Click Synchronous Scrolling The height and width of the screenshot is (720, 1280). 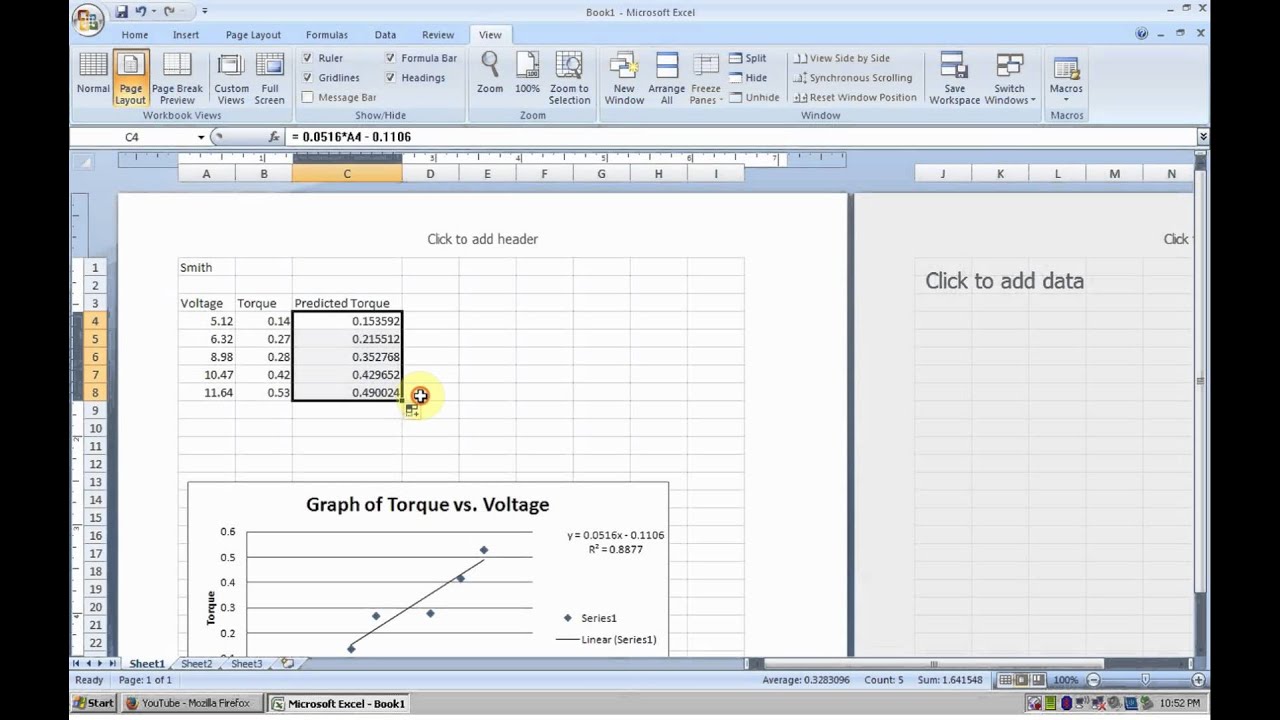[853, 78]
